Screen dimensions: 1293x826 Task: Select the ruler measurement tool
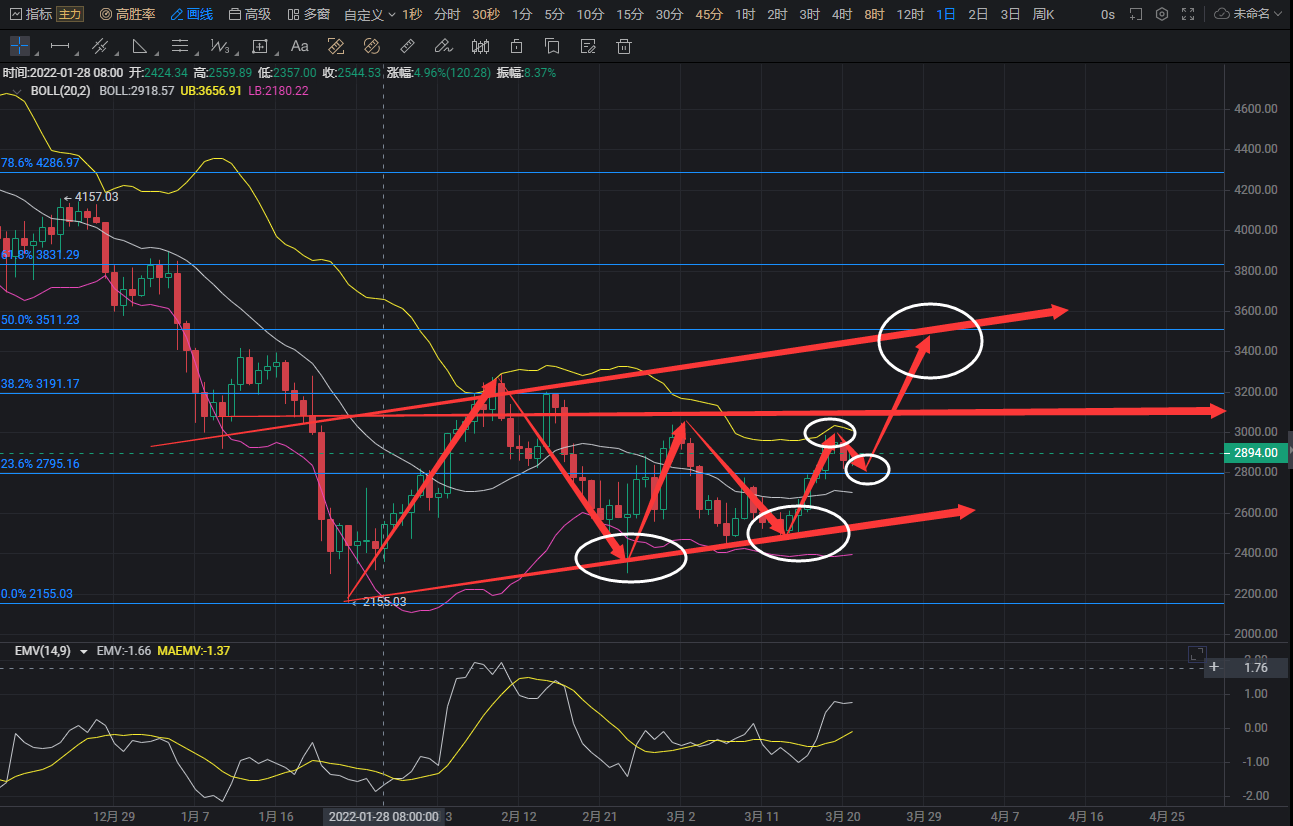(406, 46)
